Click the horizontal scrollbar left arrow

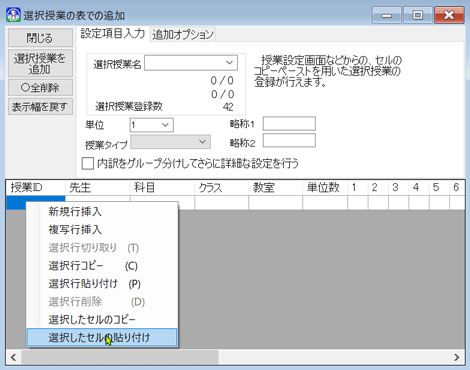pos(14,357)
